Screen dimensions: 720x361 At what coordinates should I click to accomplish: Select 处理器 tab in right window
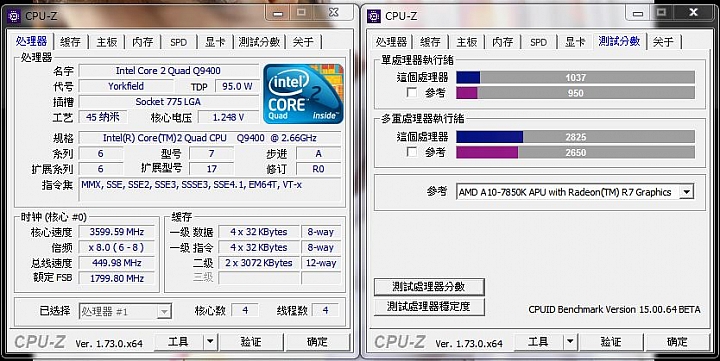391,42
